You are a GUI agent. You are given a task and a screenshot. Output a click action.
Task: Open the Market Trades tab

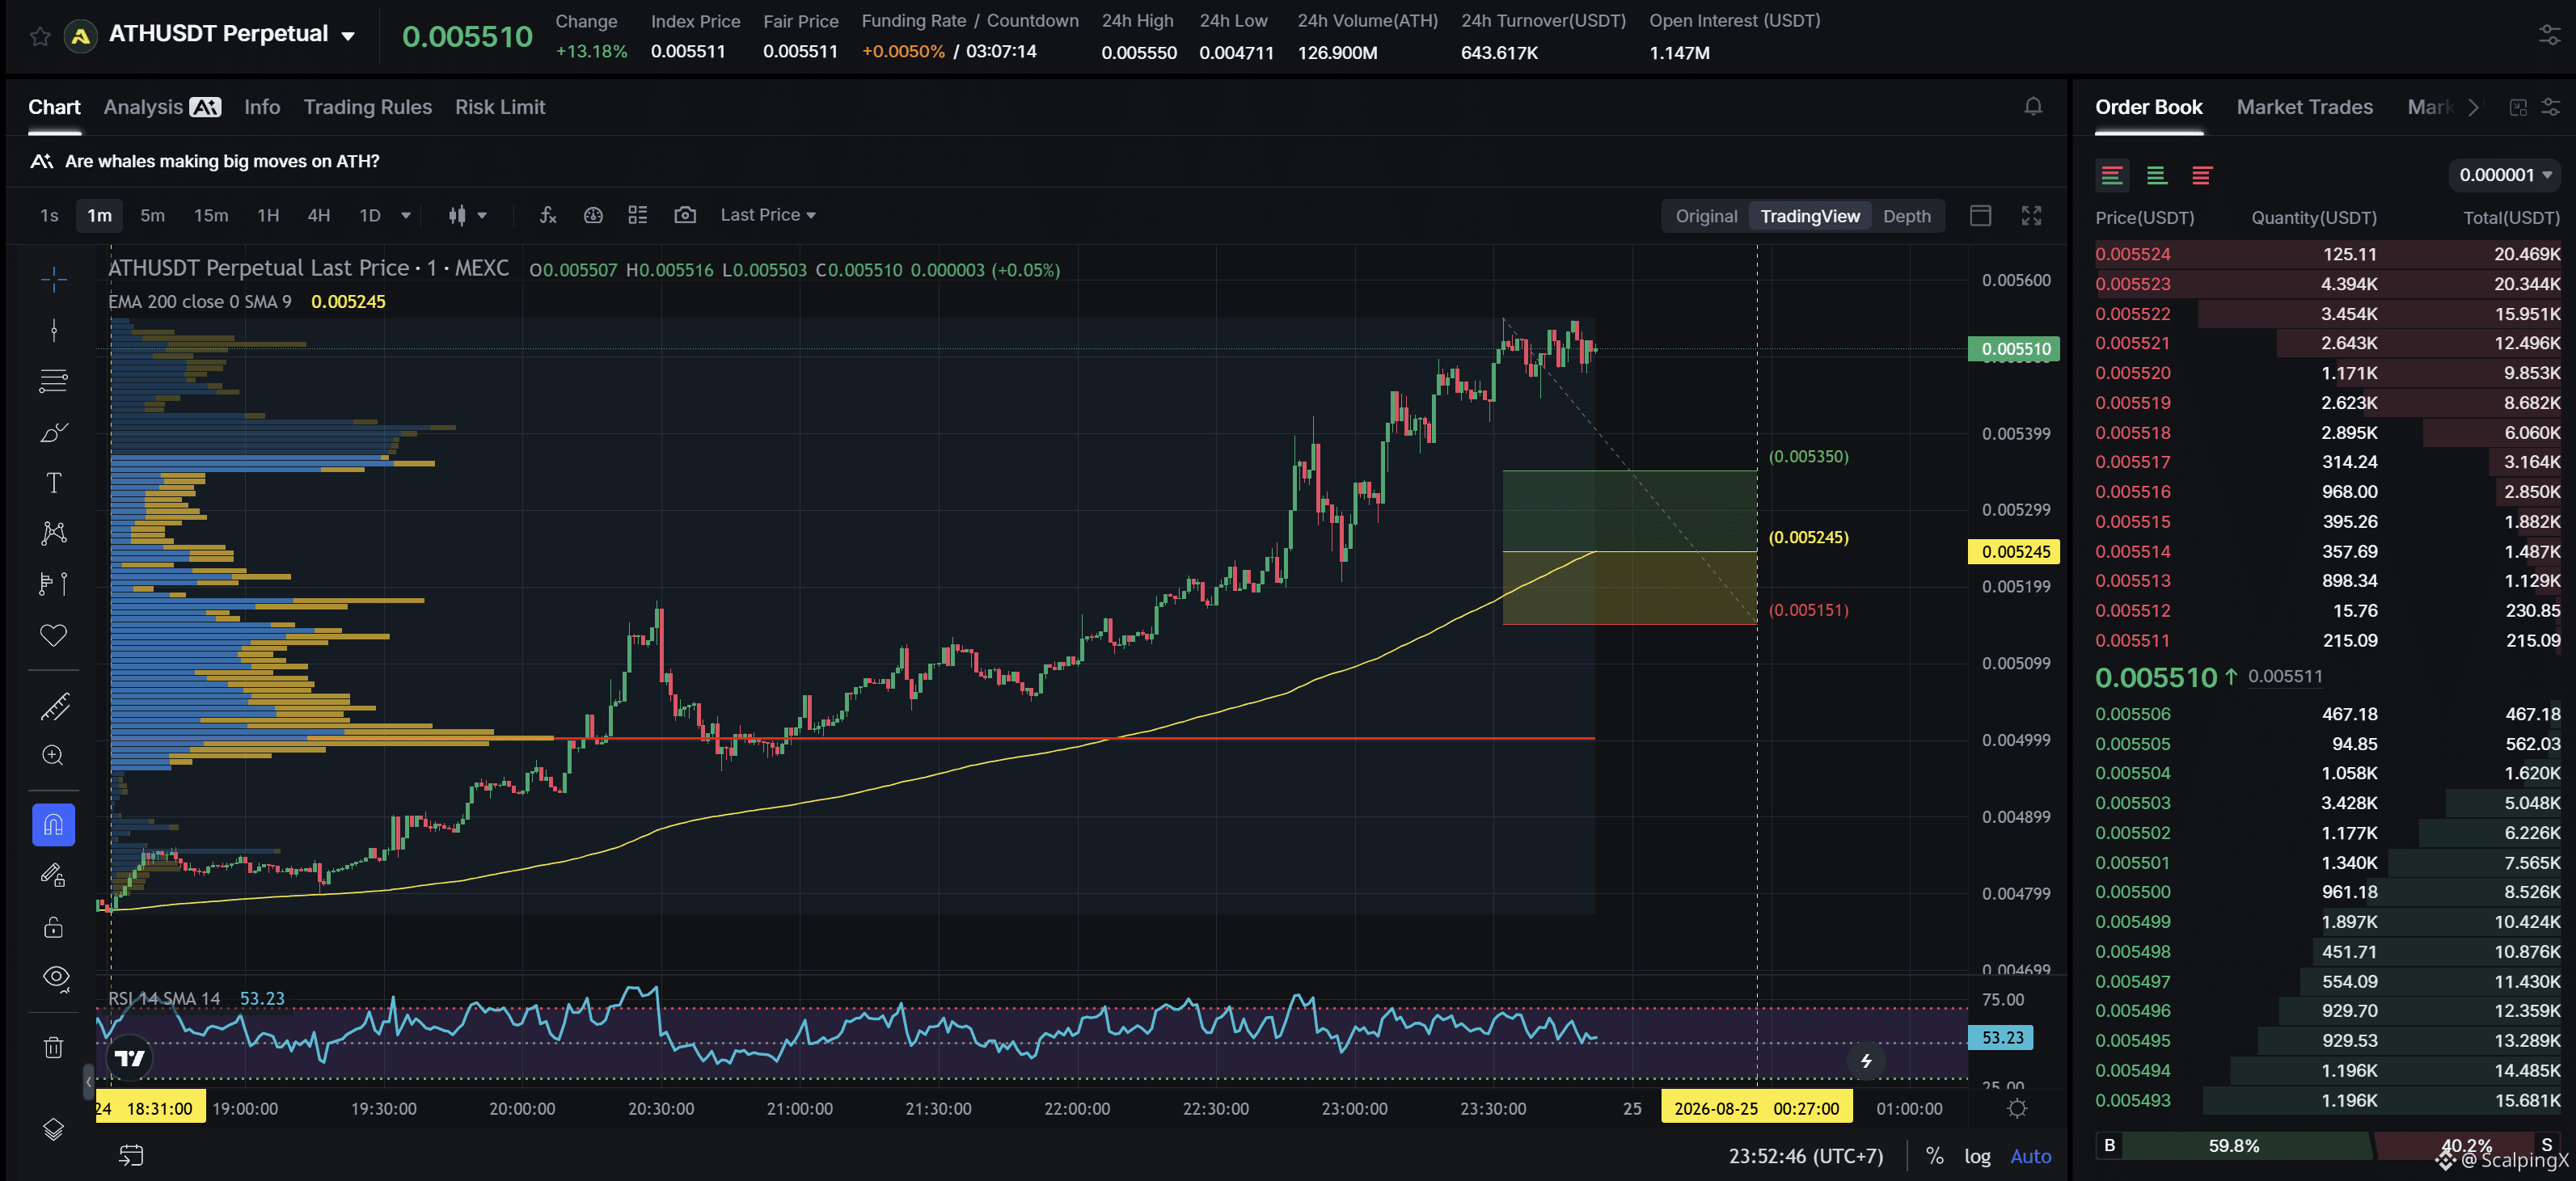[2304, 107]
